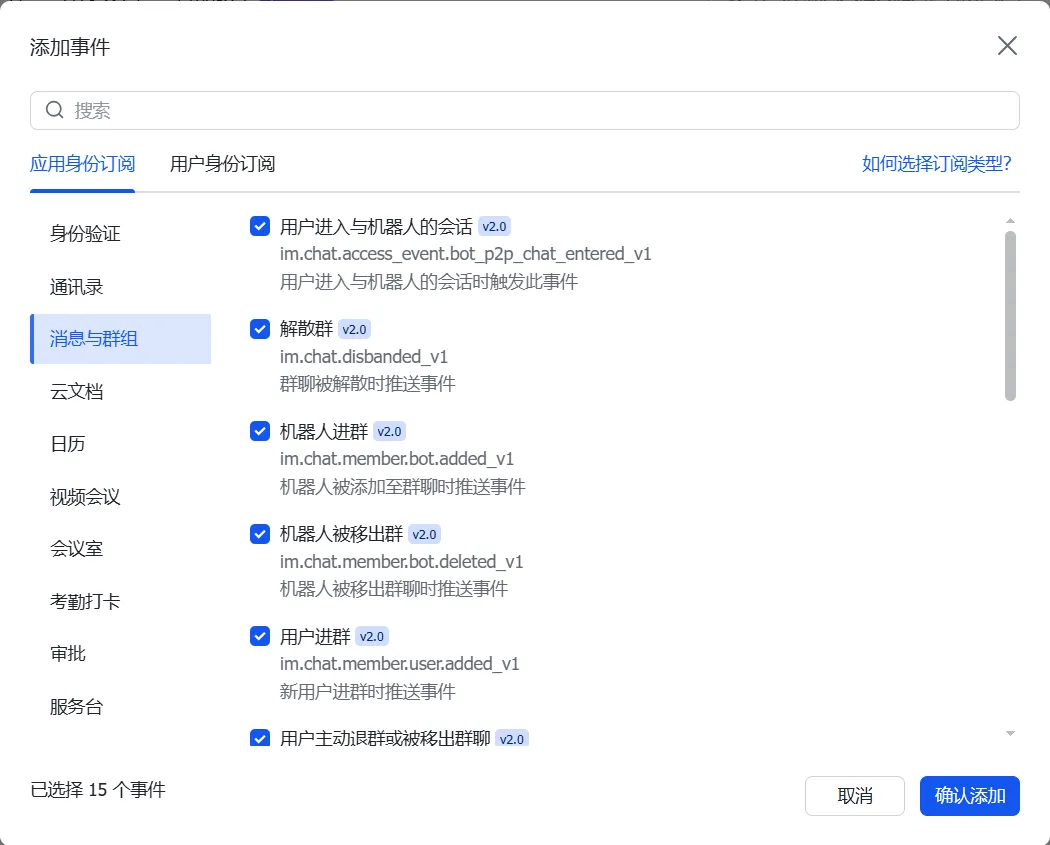This screenshot has width=1050, height=845.
Task: Open the 如何选择订阅类型 help link
Action: pyautogui.click(x=935, y=163)
